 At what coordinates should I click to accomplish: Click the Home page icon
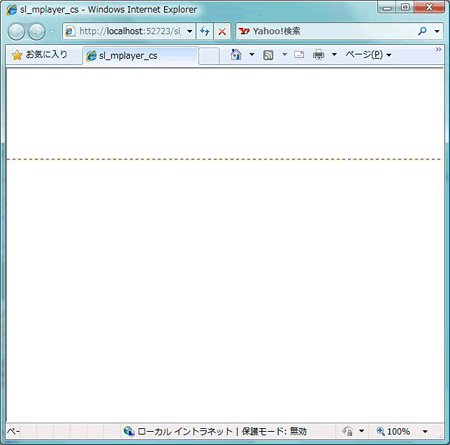point(236,54)
